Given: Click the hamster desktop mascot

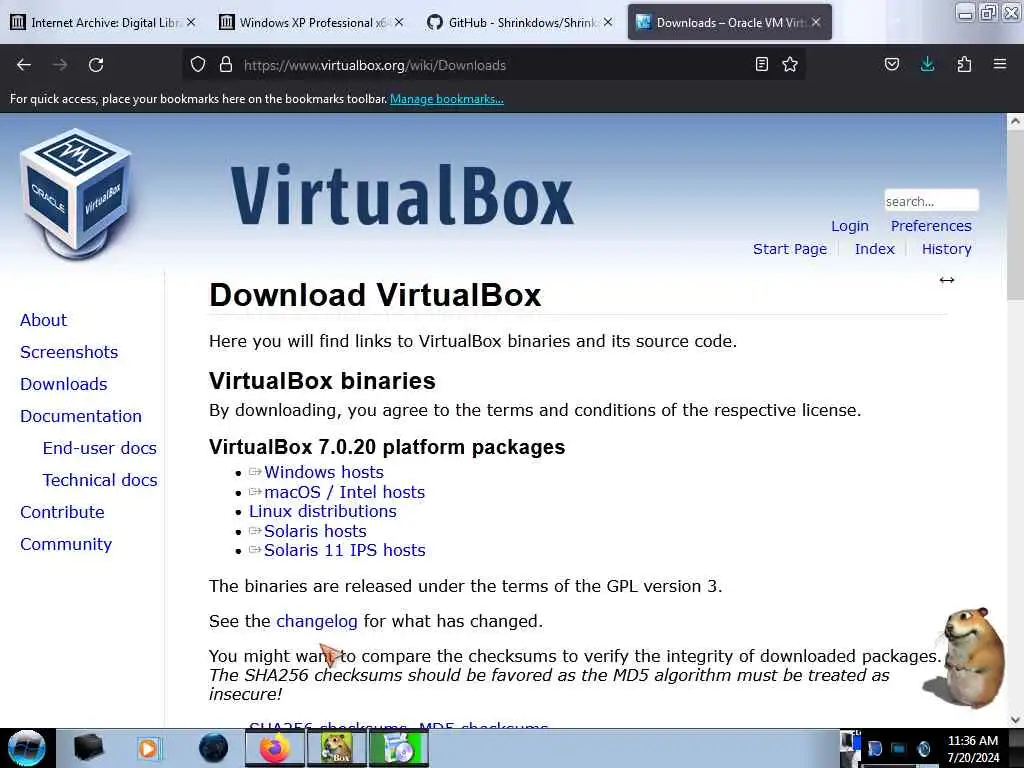Looking at the screenshot, I should (965, 658).
